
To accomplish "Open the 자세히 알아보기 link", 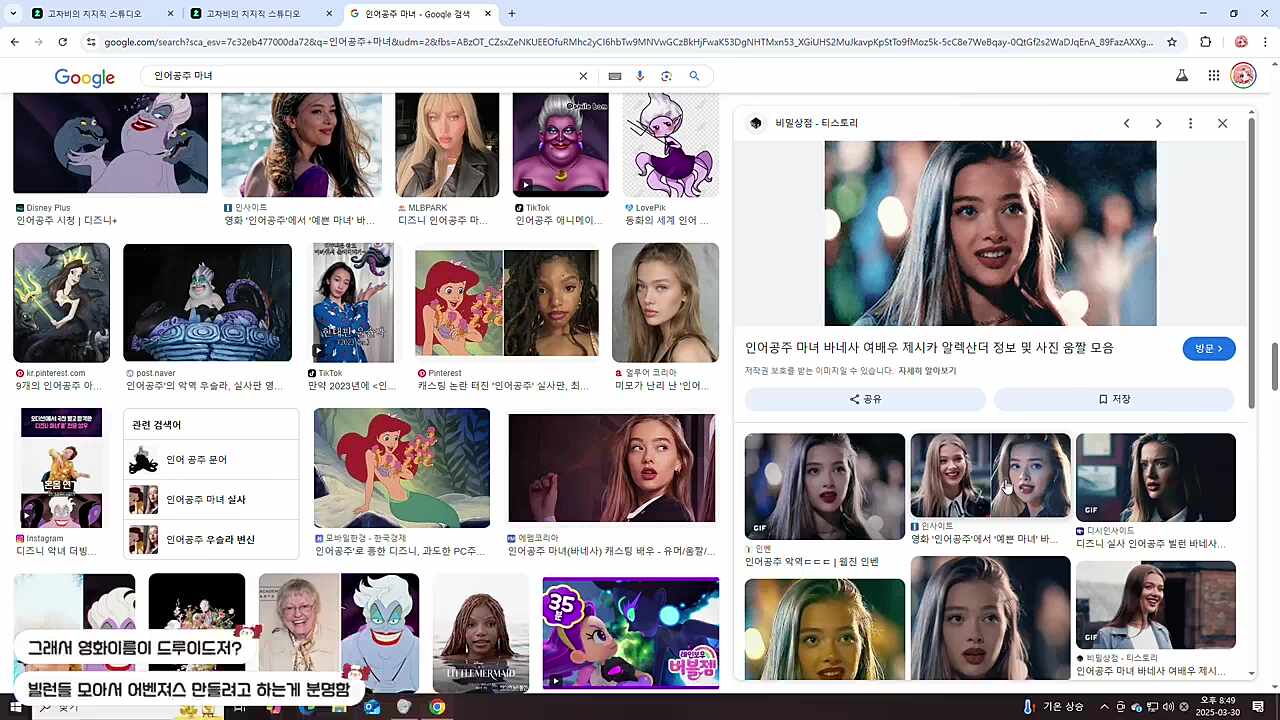I will [x=927, y=371].
